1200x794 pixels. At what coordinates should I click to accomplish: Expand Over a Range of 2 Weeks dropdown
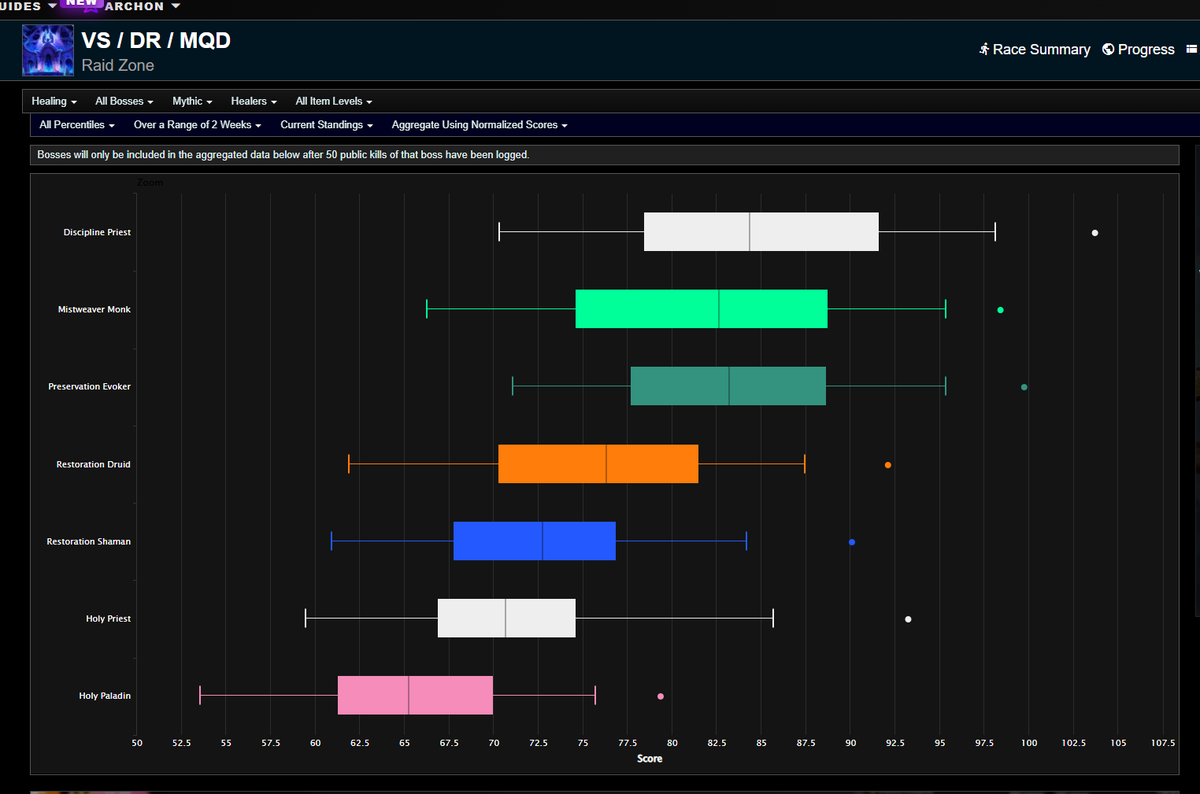198,125
